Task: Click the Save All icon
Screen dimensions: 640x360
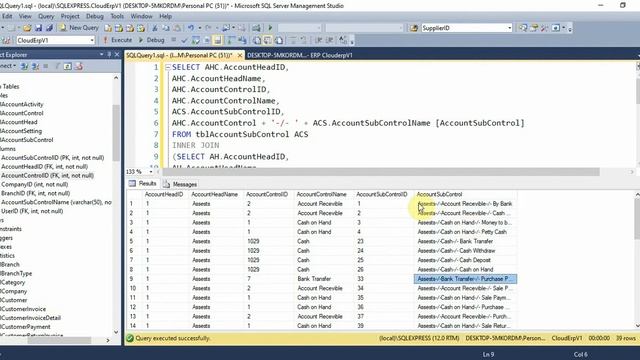Action: click(x=49, y=28)
